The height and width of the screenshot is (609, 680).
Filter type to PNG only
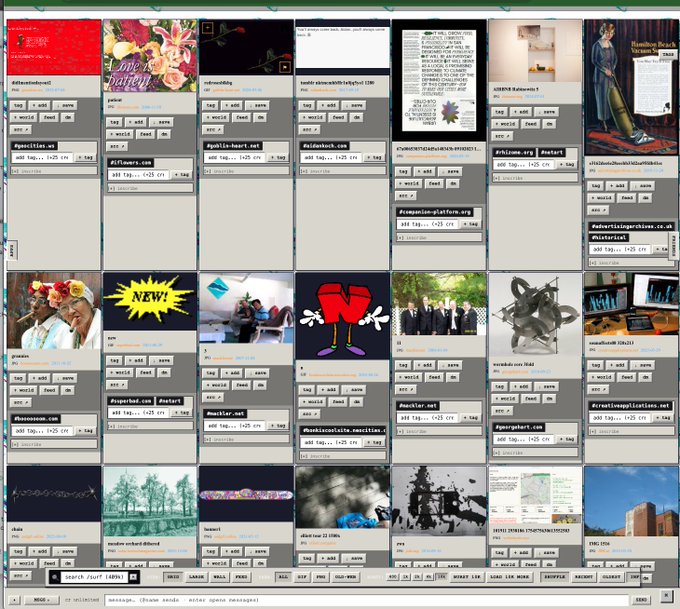[x=321, y=577]
